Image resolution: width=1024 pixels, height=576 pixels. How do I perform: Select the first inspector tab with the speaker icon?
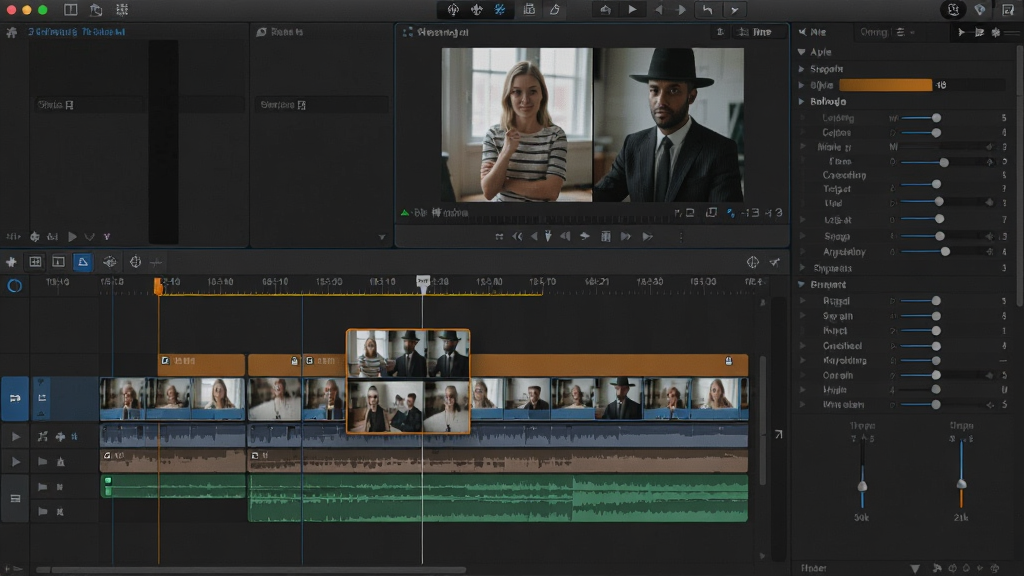point(812,32)
